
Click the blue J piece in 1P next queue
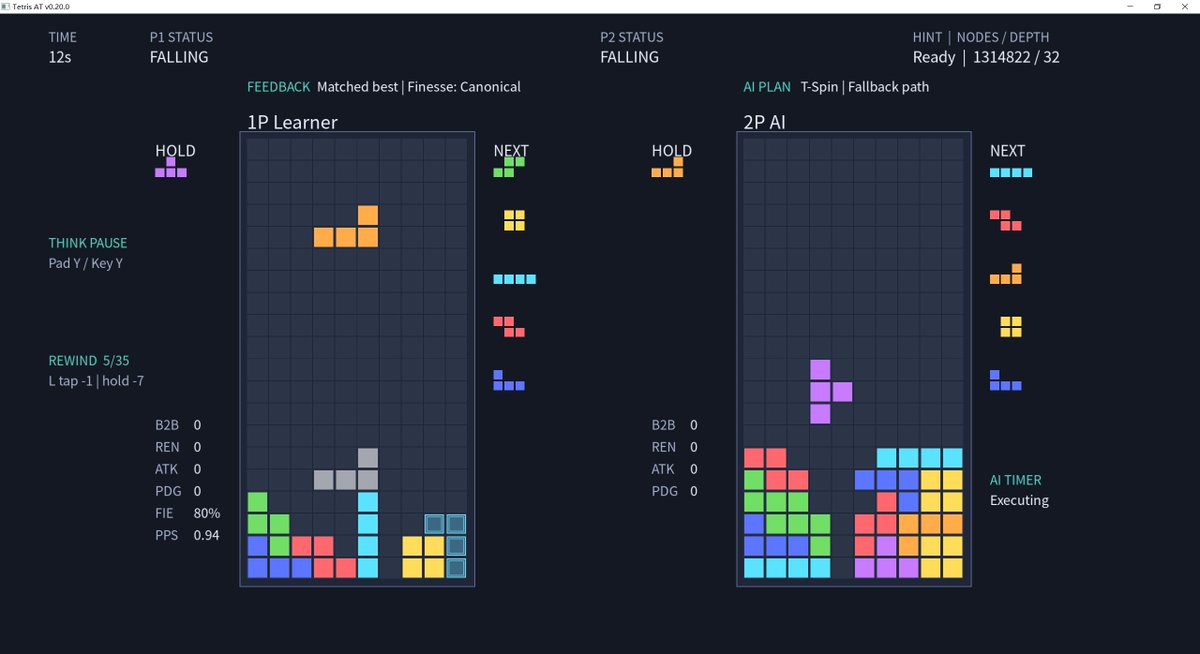(x=509, y=380)
